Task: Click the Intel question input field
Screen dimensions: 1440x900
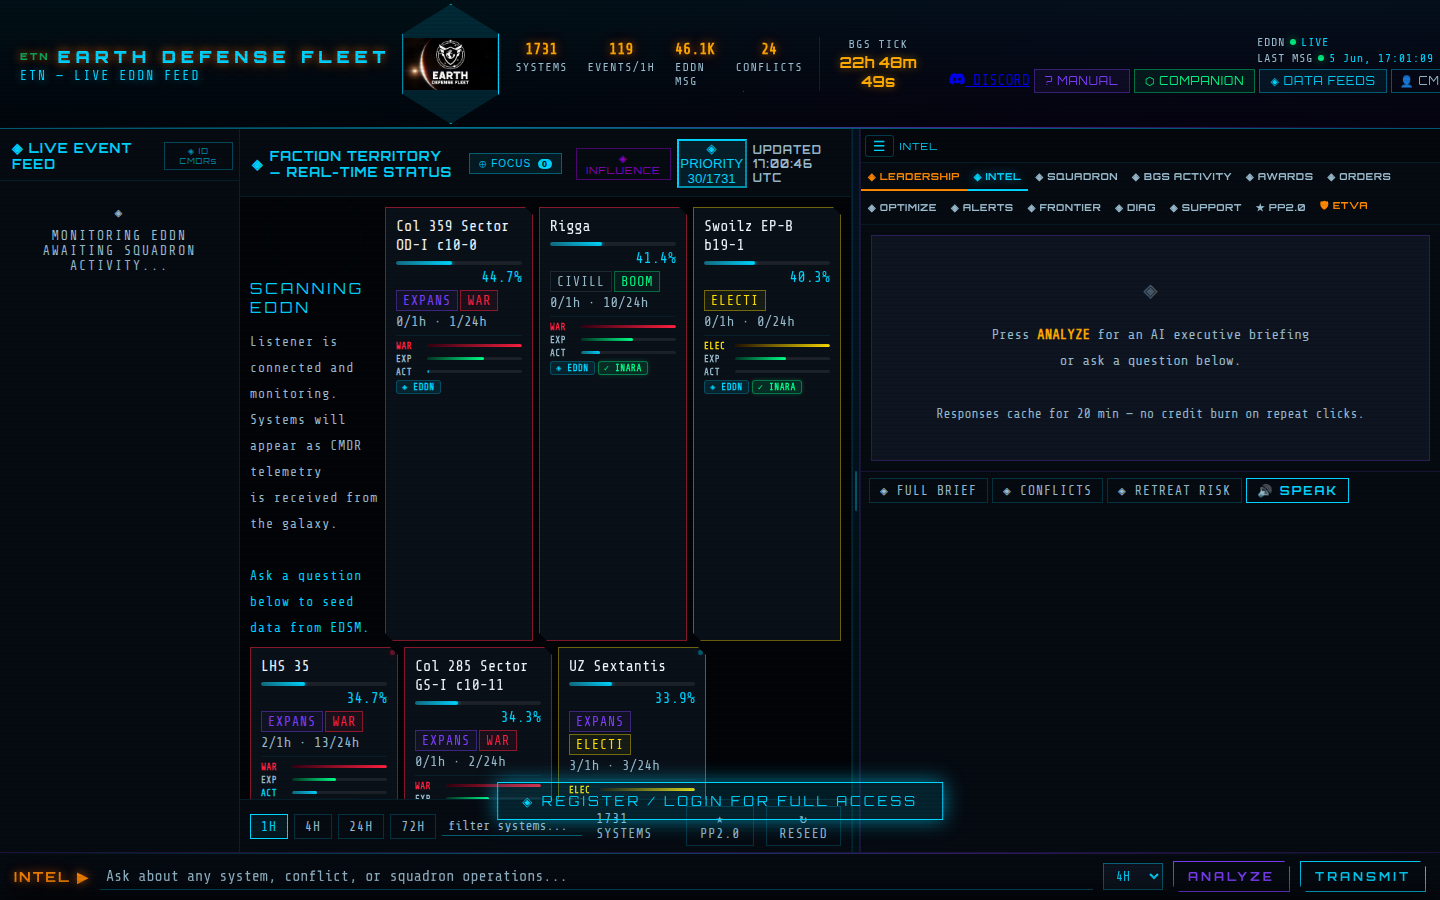Action: pos(596,876)
